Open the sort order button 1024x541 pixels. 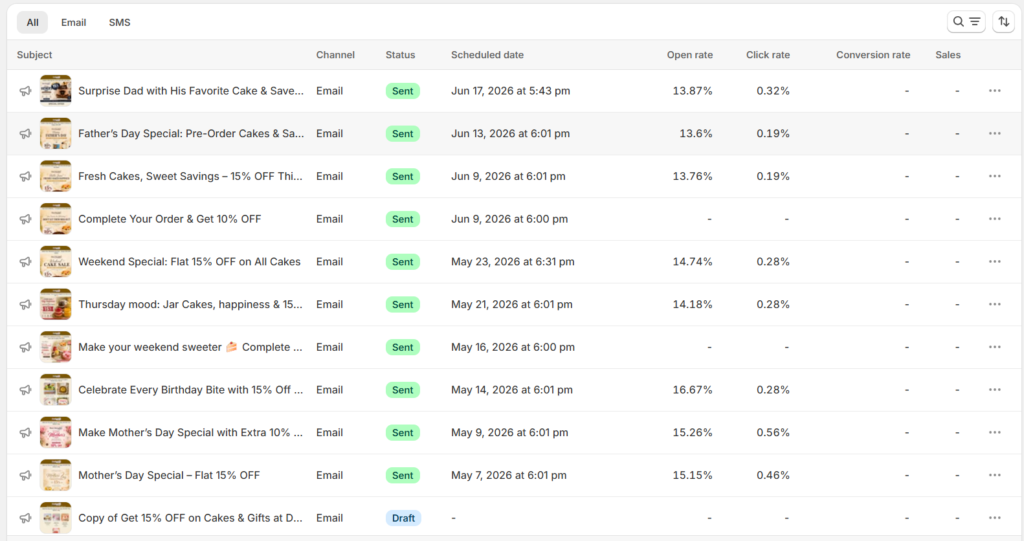pos(1004,22)
